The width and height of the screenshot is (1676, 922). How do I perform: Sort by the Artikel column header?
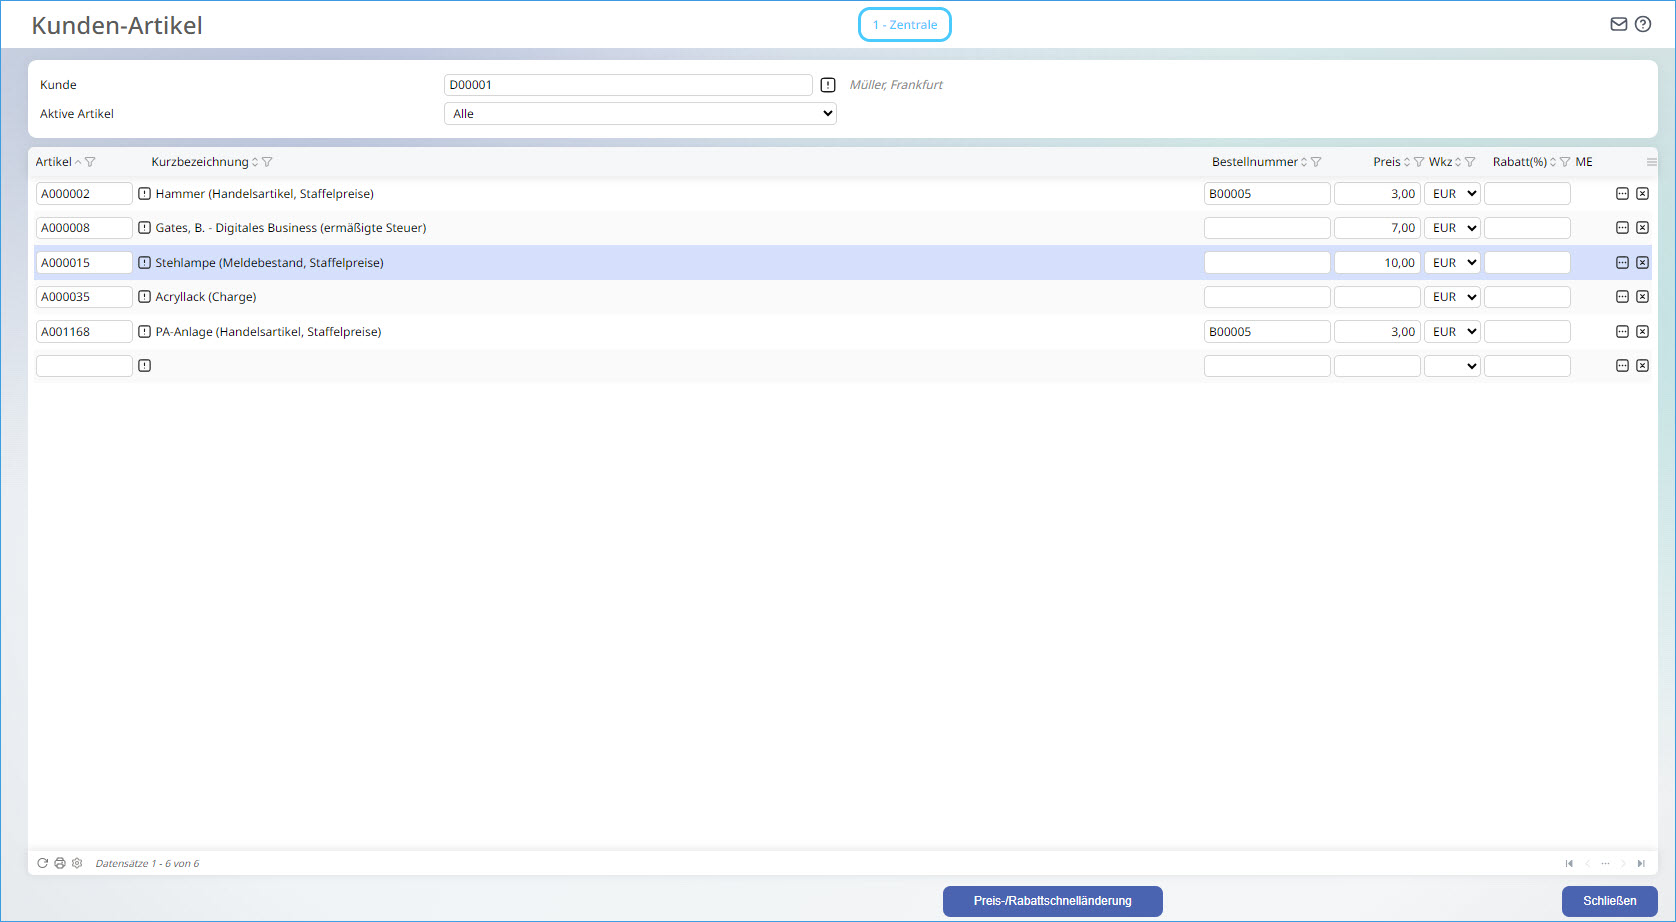click(54, 162)
